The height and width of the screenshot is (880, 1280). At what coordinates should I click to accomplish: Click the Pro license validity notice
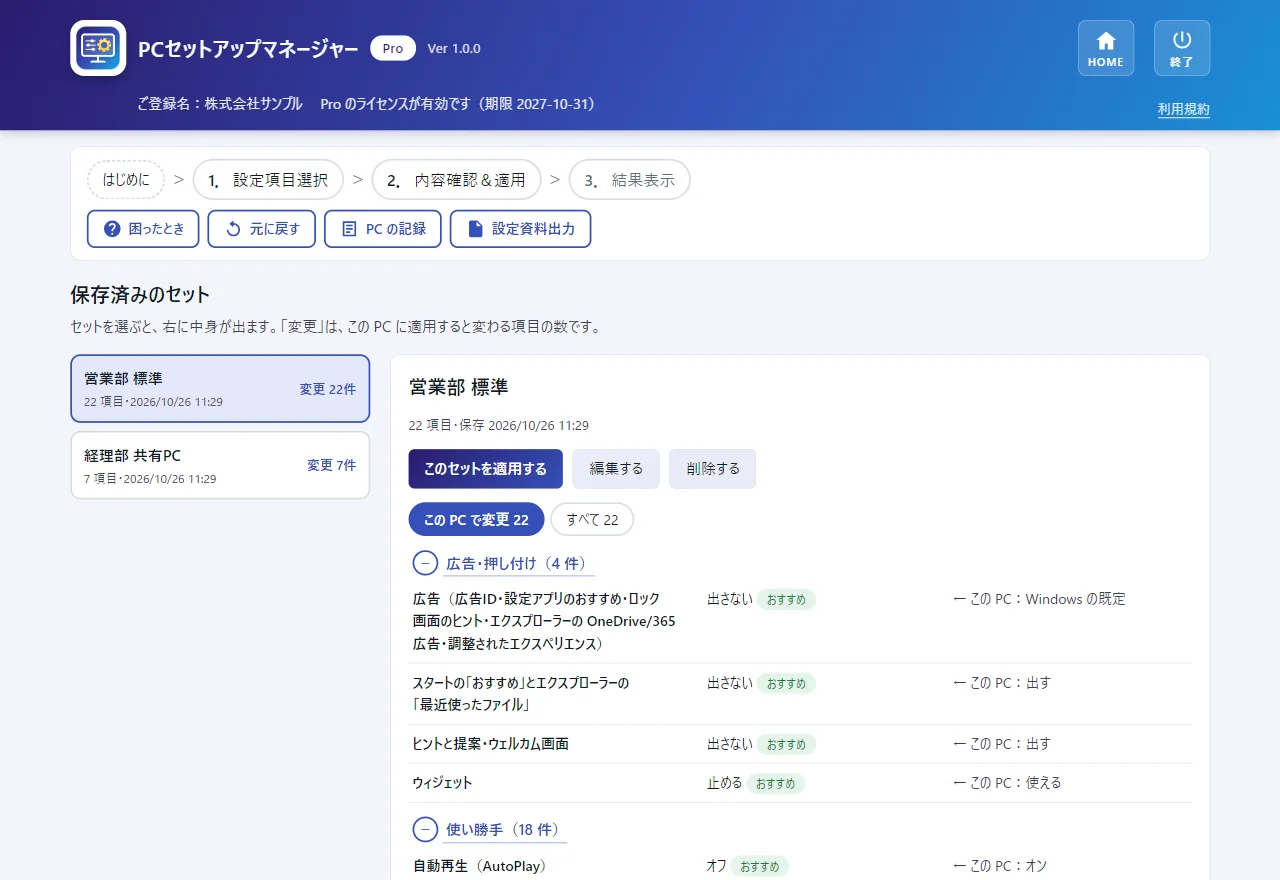(458, 104)
